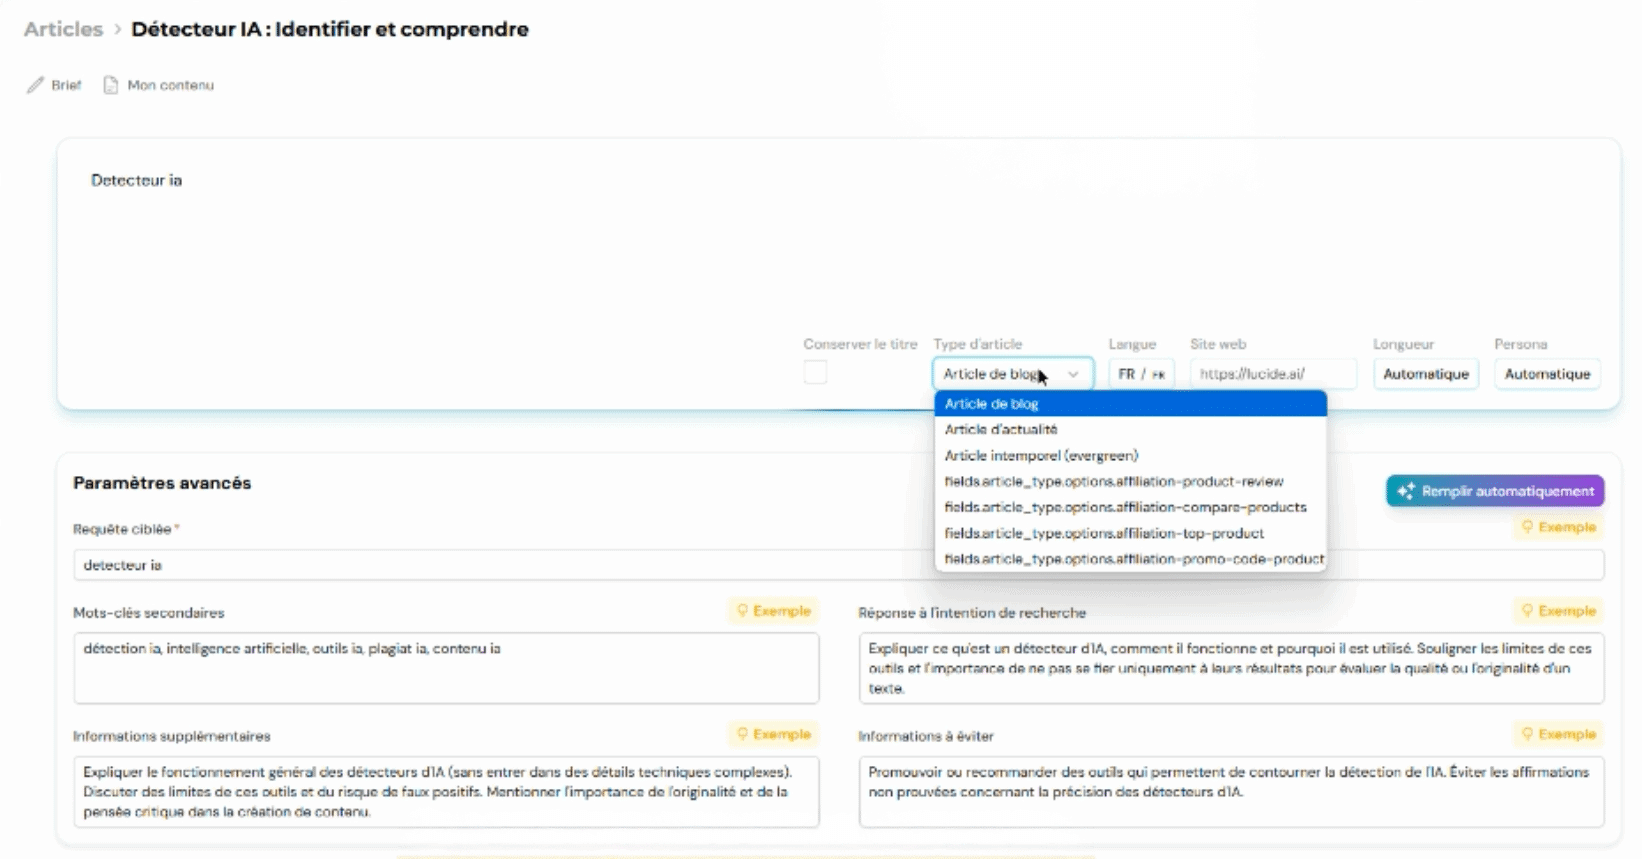This screenshot has height=859, width=1642.
Task: Show Exemple for Requête ciblée
Action: coord(1558,527)
